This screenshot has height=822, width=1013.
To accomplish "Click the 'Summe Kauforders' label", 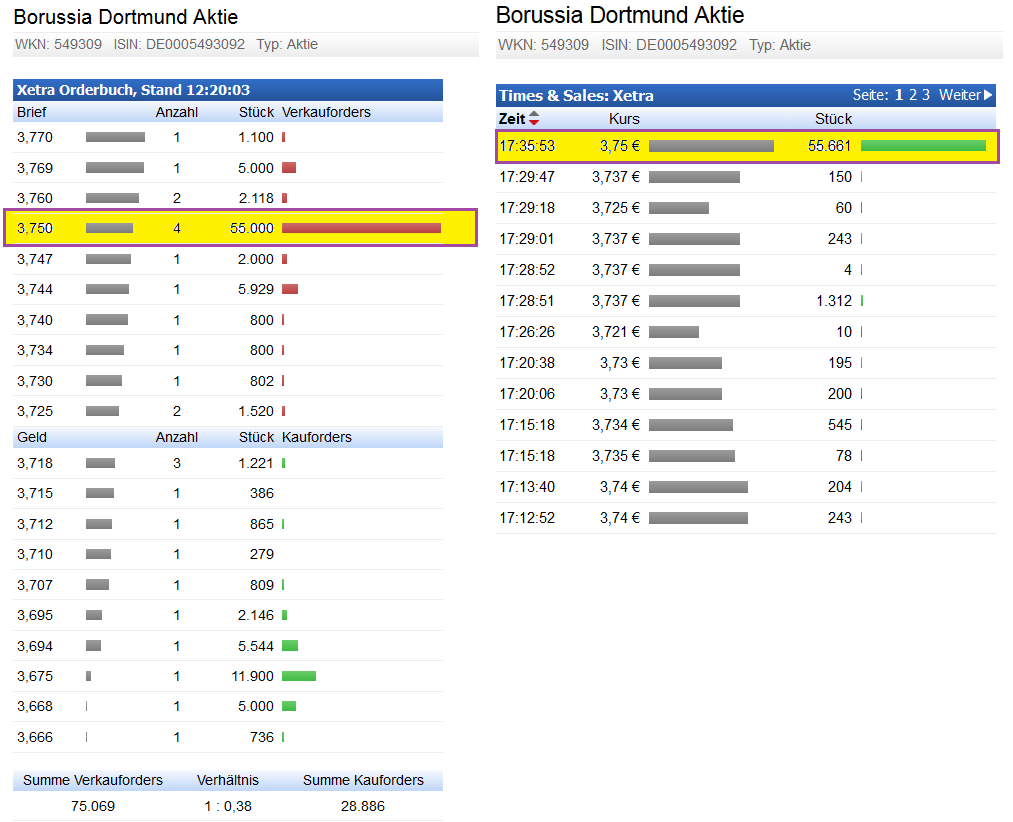I will point(363,780).
